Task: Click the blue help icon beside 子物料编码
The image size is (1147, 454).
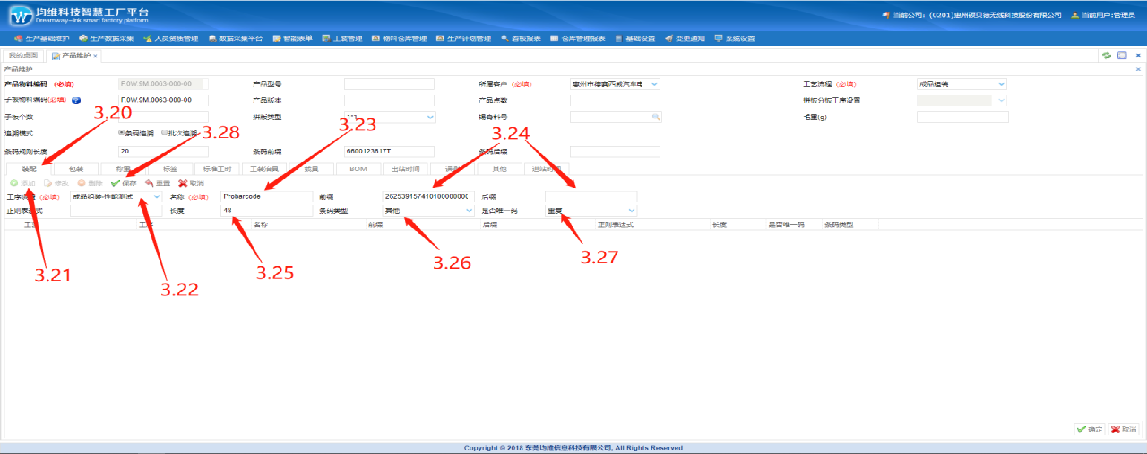Action: point(76,100)
